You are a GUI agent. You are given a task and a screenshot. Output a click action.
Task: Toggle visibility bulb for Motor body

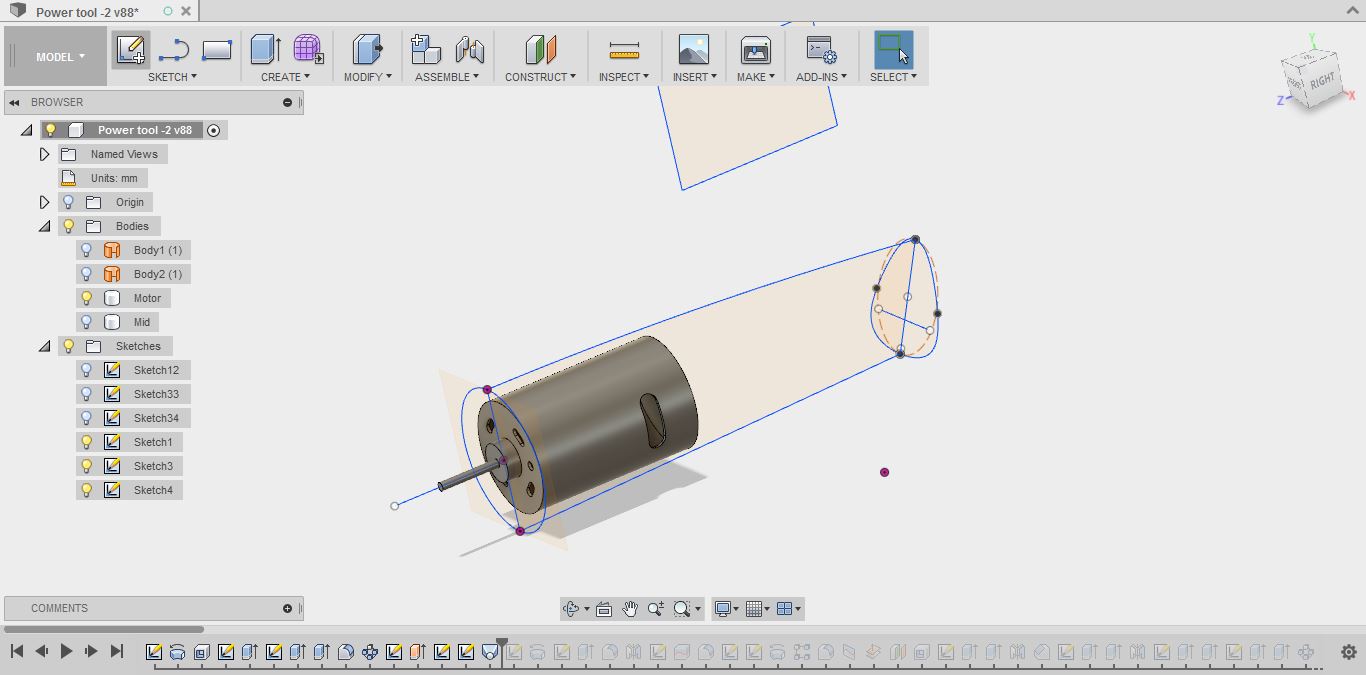click(x=87, y=298)
